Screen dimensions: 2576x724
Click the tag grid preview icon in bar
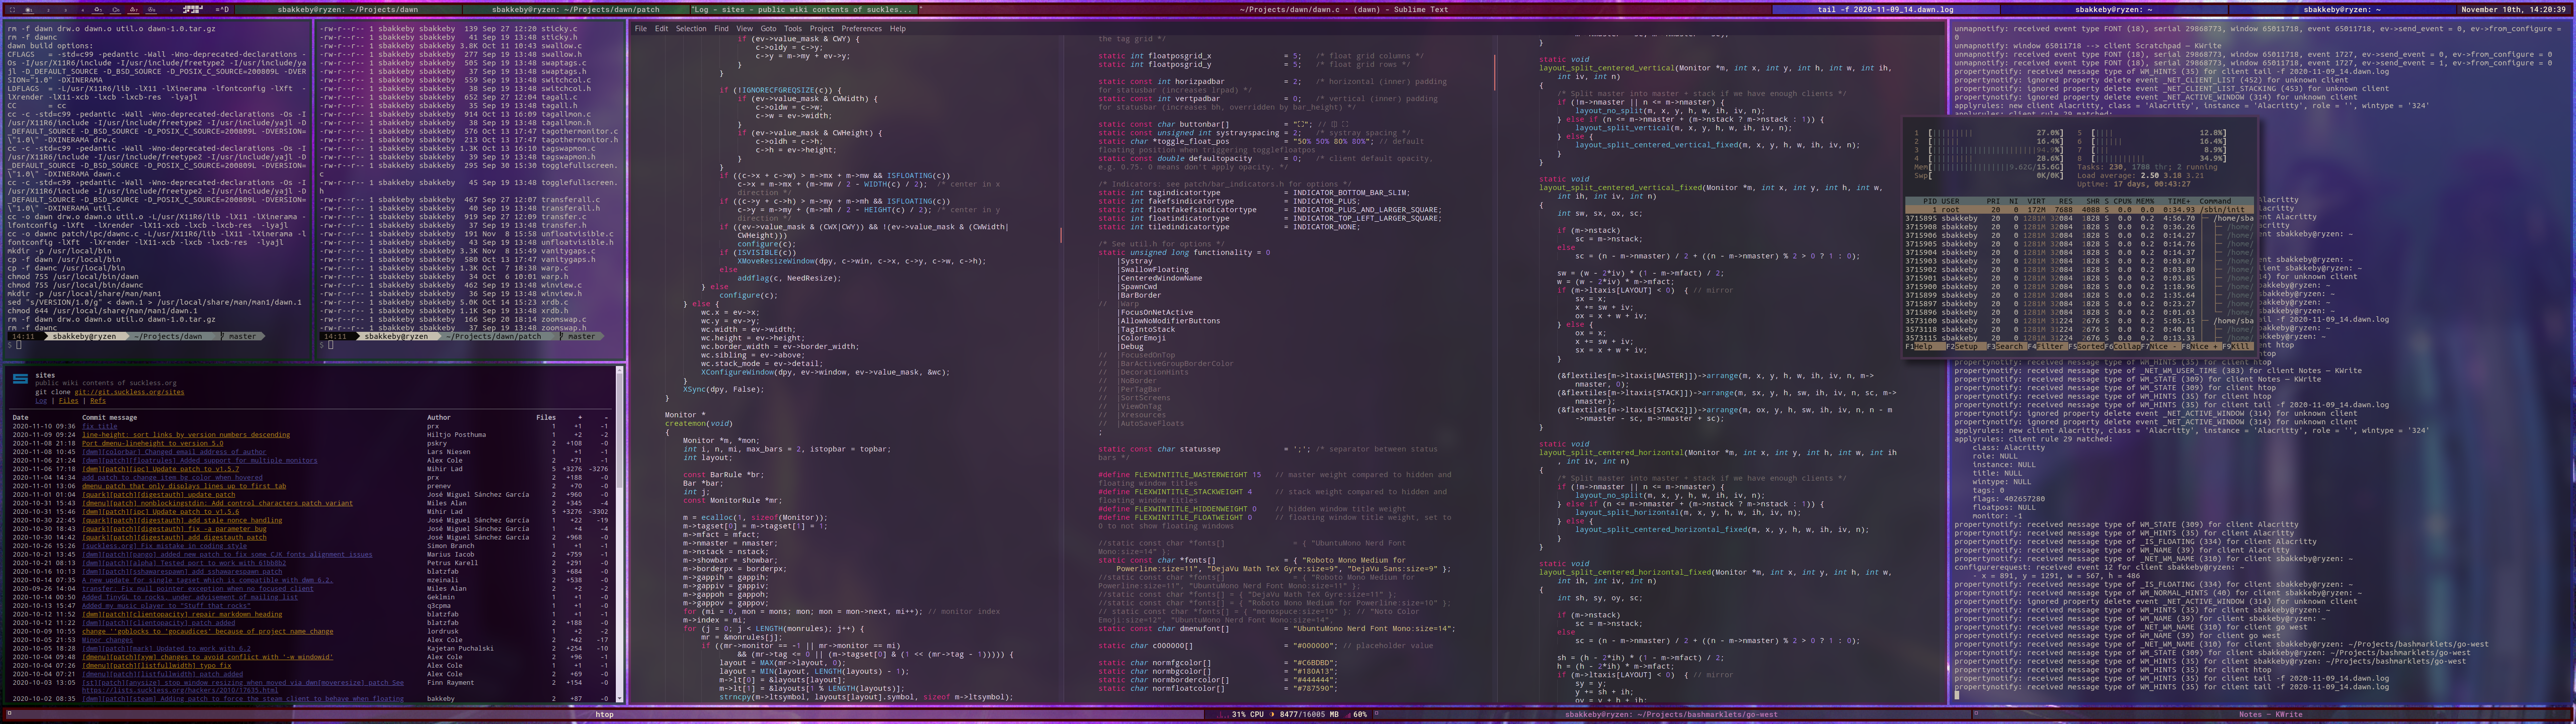[193, 10]
